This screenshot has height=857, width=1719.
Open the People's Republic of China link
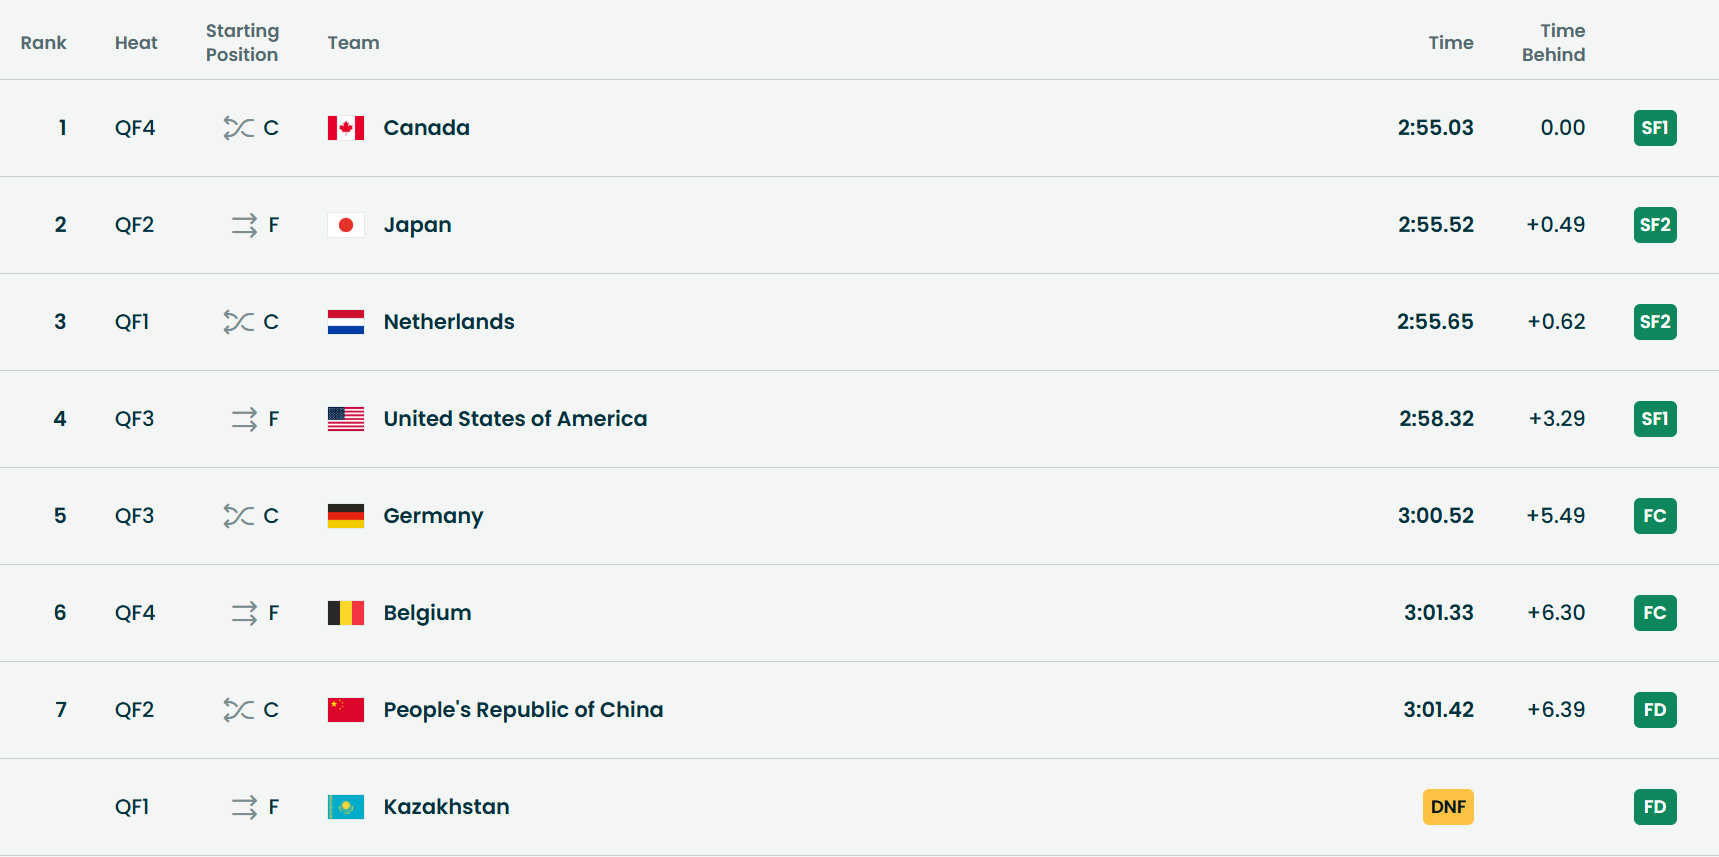[x=523, y=710]
